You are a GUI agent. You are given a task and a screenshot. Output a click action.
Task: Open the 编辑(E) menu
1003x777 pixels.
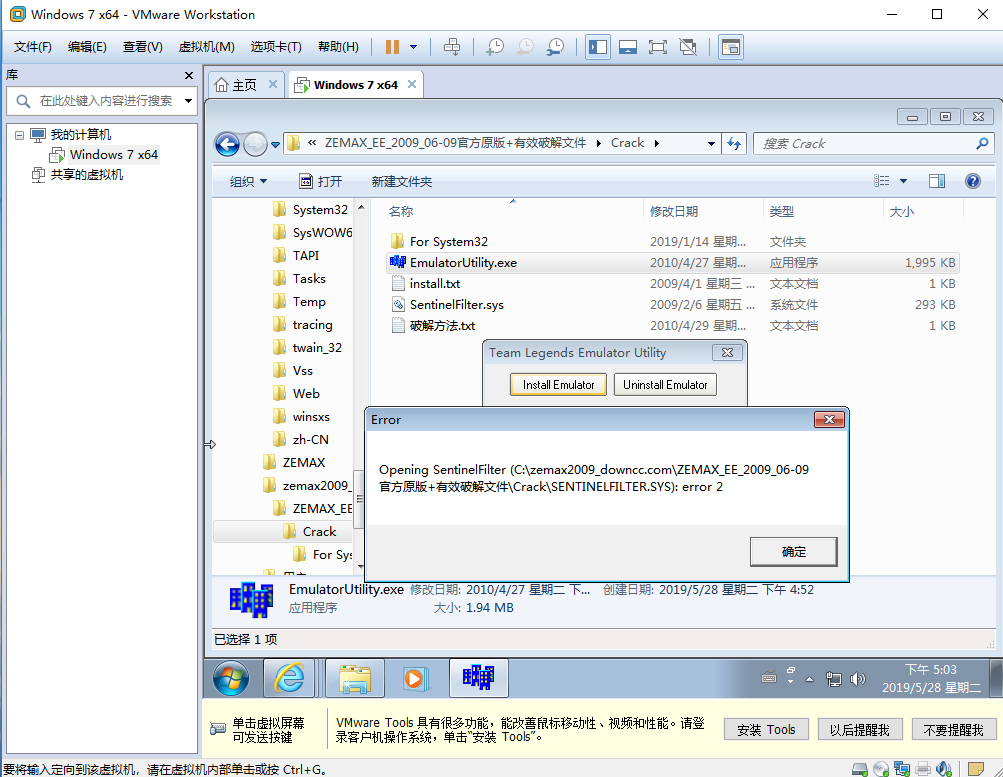tap(87, 47)
